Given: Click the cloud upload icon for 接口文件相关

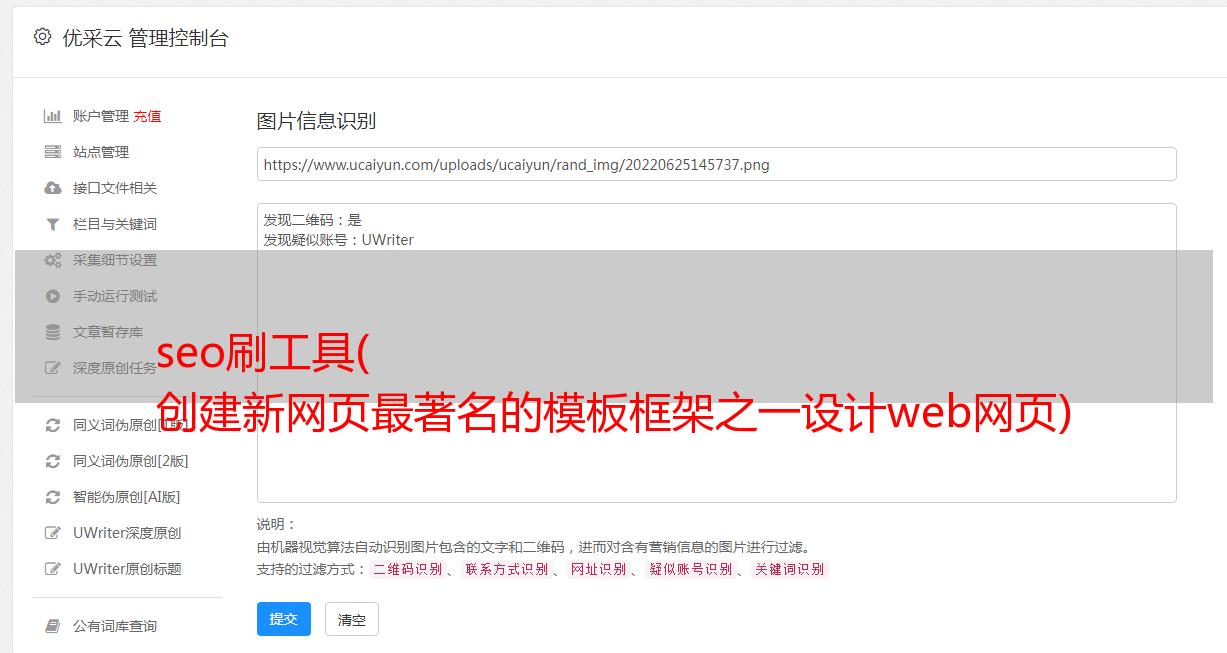Looking at the screenshot, I should click(53, 188).
